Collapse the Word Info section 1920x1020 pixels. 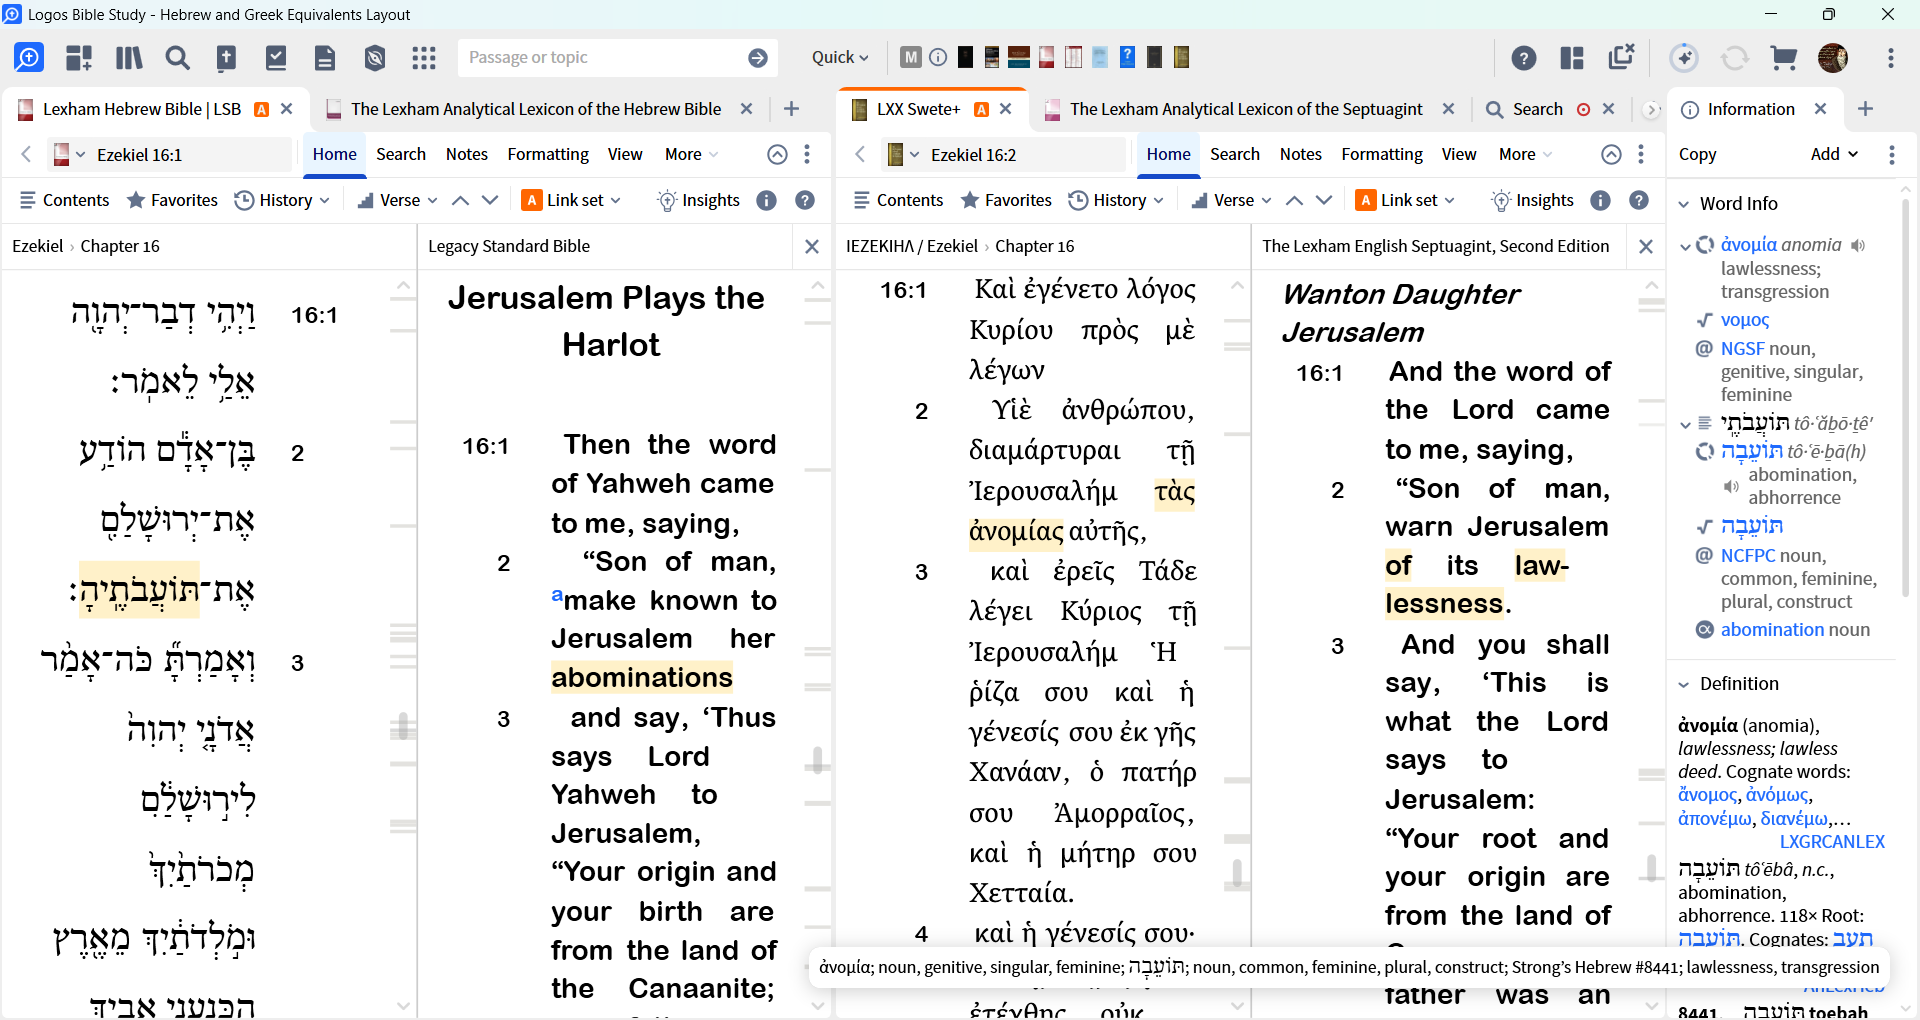coord(1684,204)
